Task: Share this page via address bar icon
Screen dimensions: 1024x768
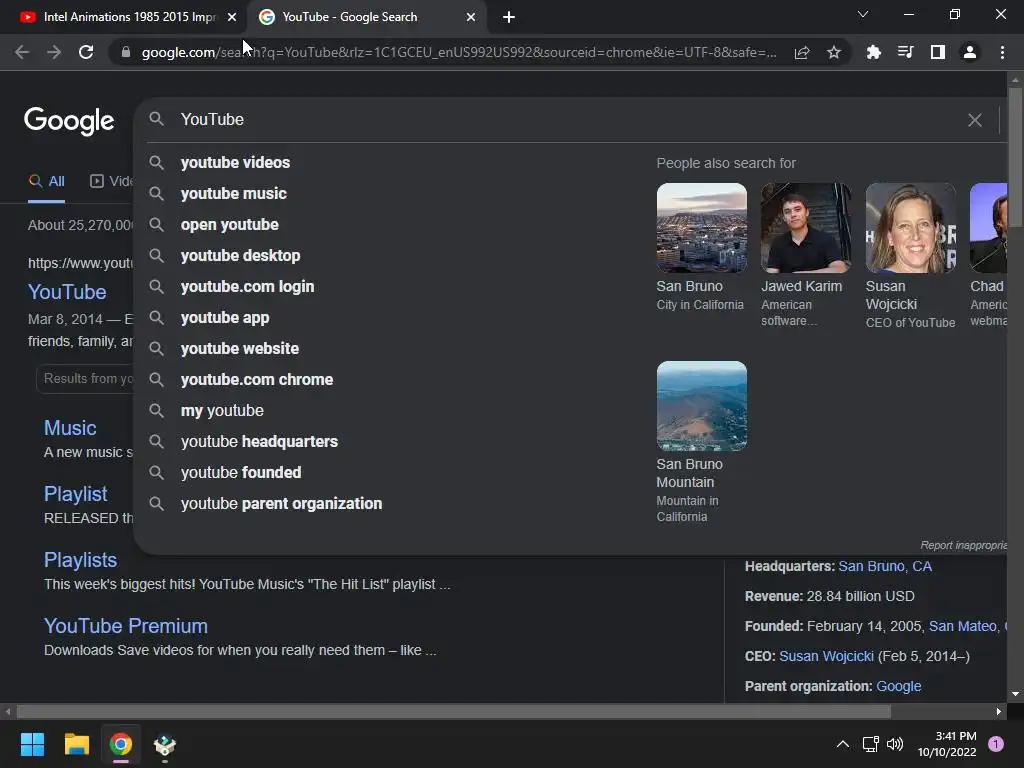Action: (802, 52)
